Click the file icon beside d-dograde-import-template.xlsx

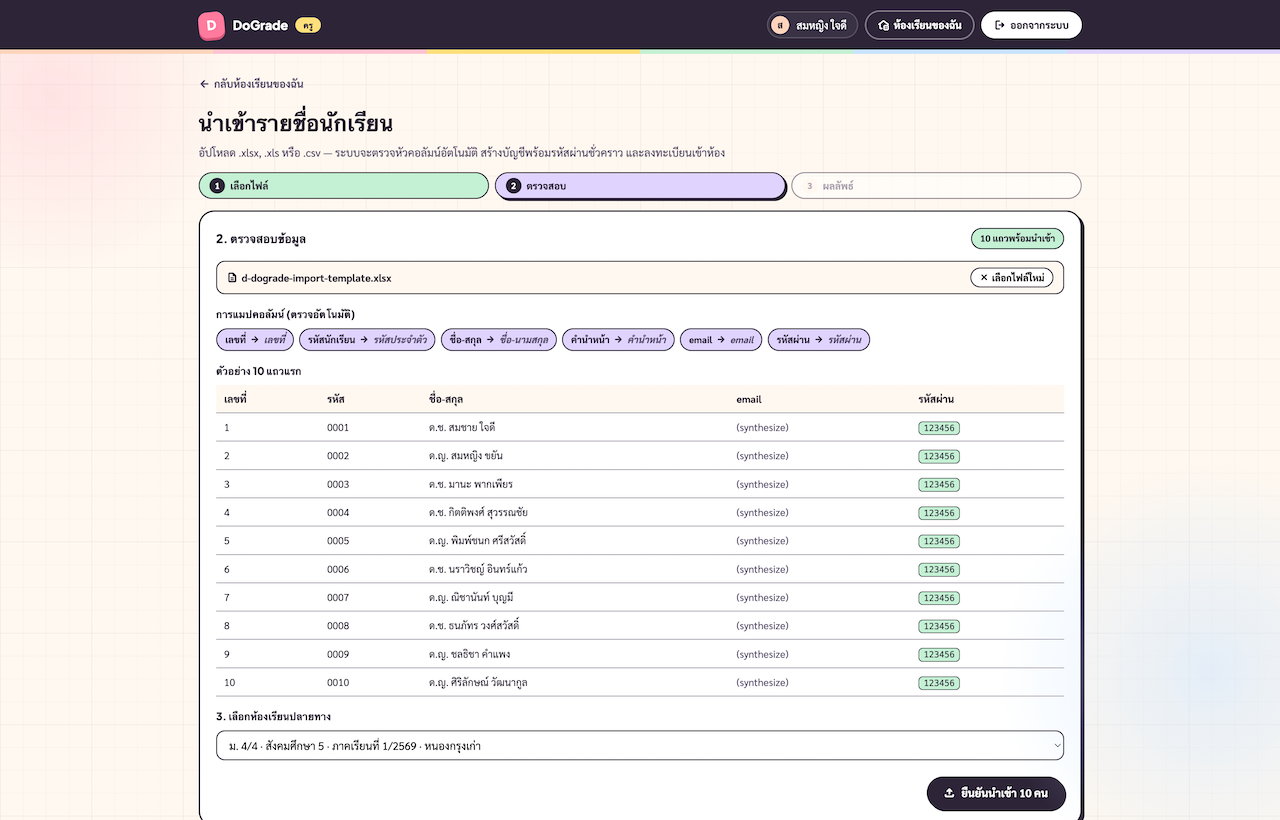click(232, 278)
